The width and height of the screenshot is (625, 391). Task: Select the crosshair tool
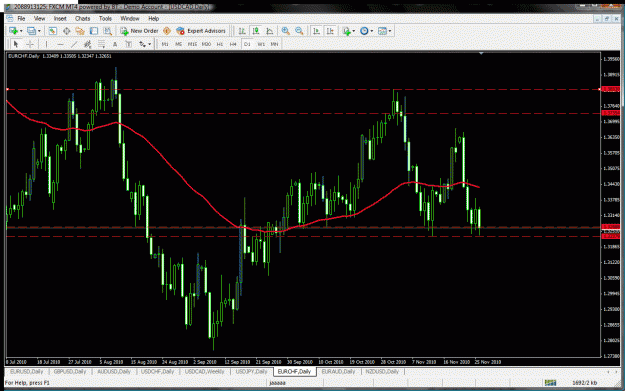click(30, 44)
